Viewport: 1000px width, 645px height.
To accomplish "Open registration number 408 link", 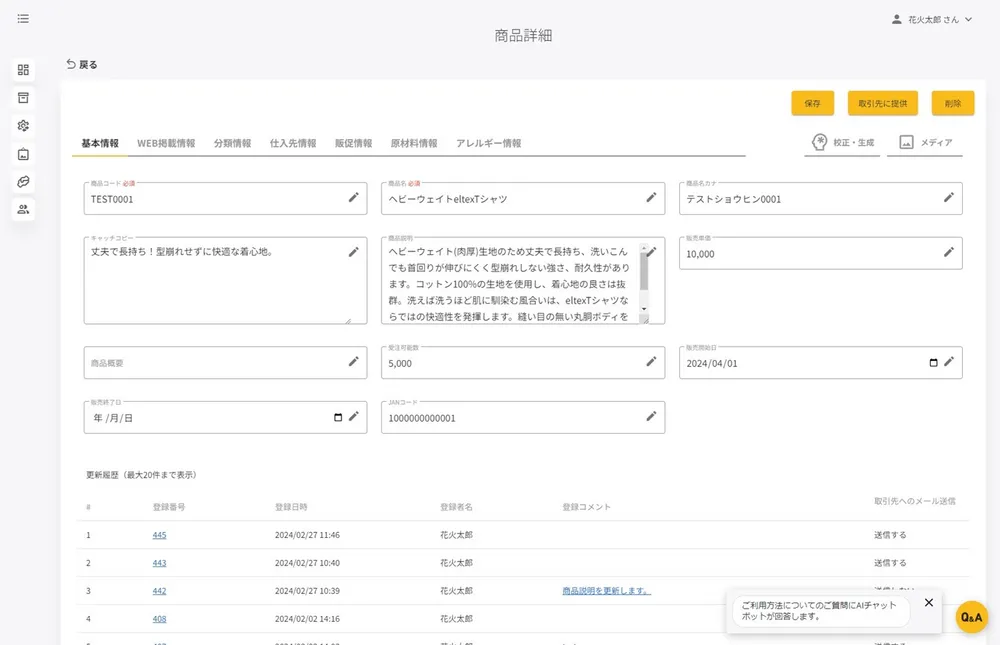I will (x=159, y=619).
